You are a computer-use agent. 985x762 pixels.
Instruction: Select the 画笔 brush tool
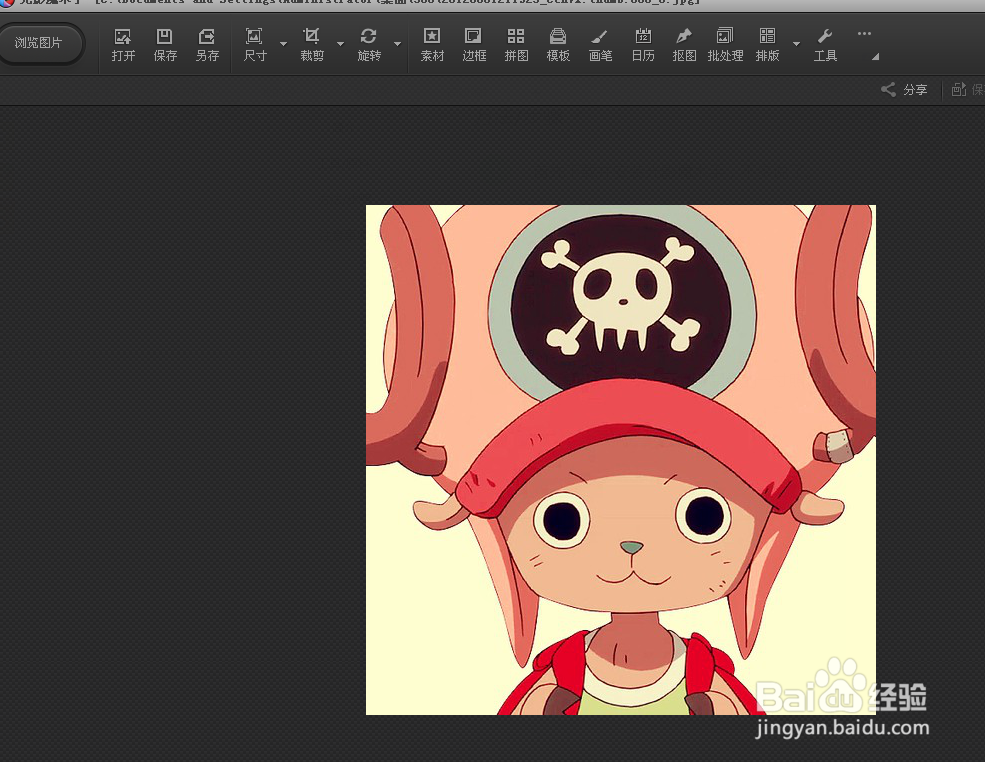[x=600, y=45]
